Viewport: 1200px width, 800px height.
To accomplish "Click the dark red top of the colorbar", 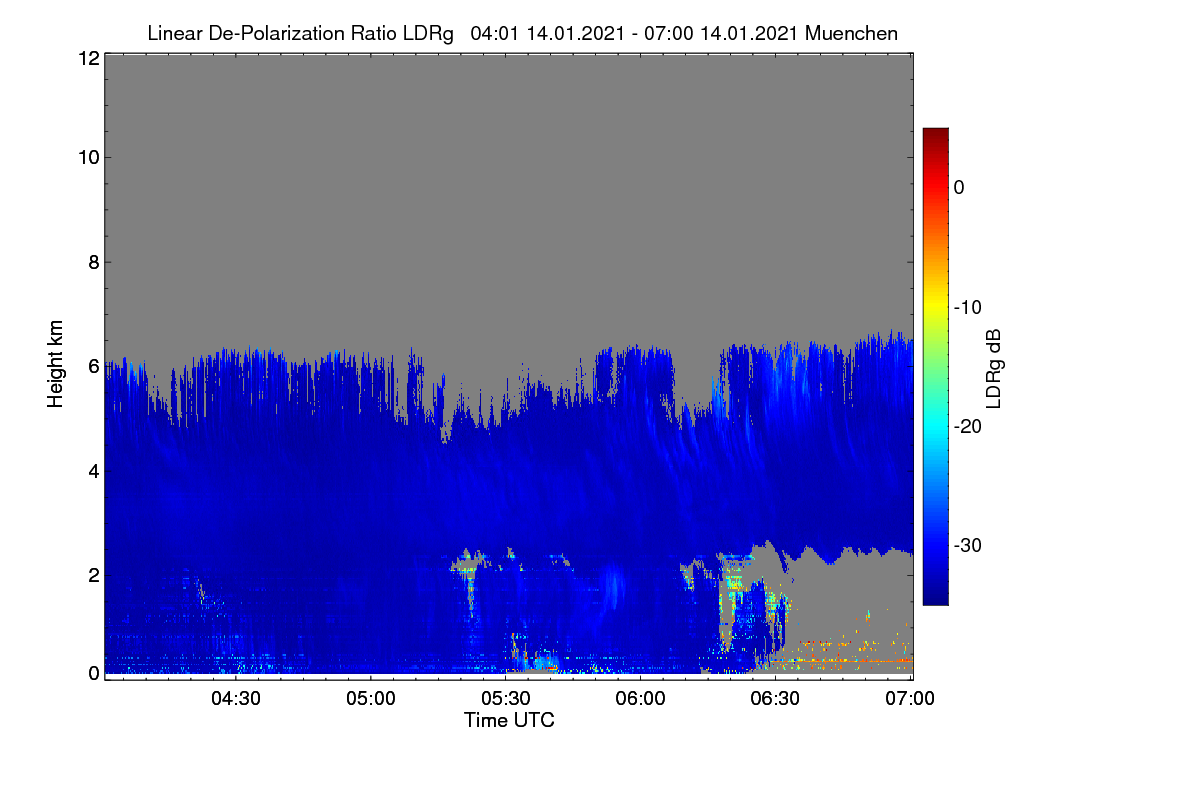I will coord(935,135).
